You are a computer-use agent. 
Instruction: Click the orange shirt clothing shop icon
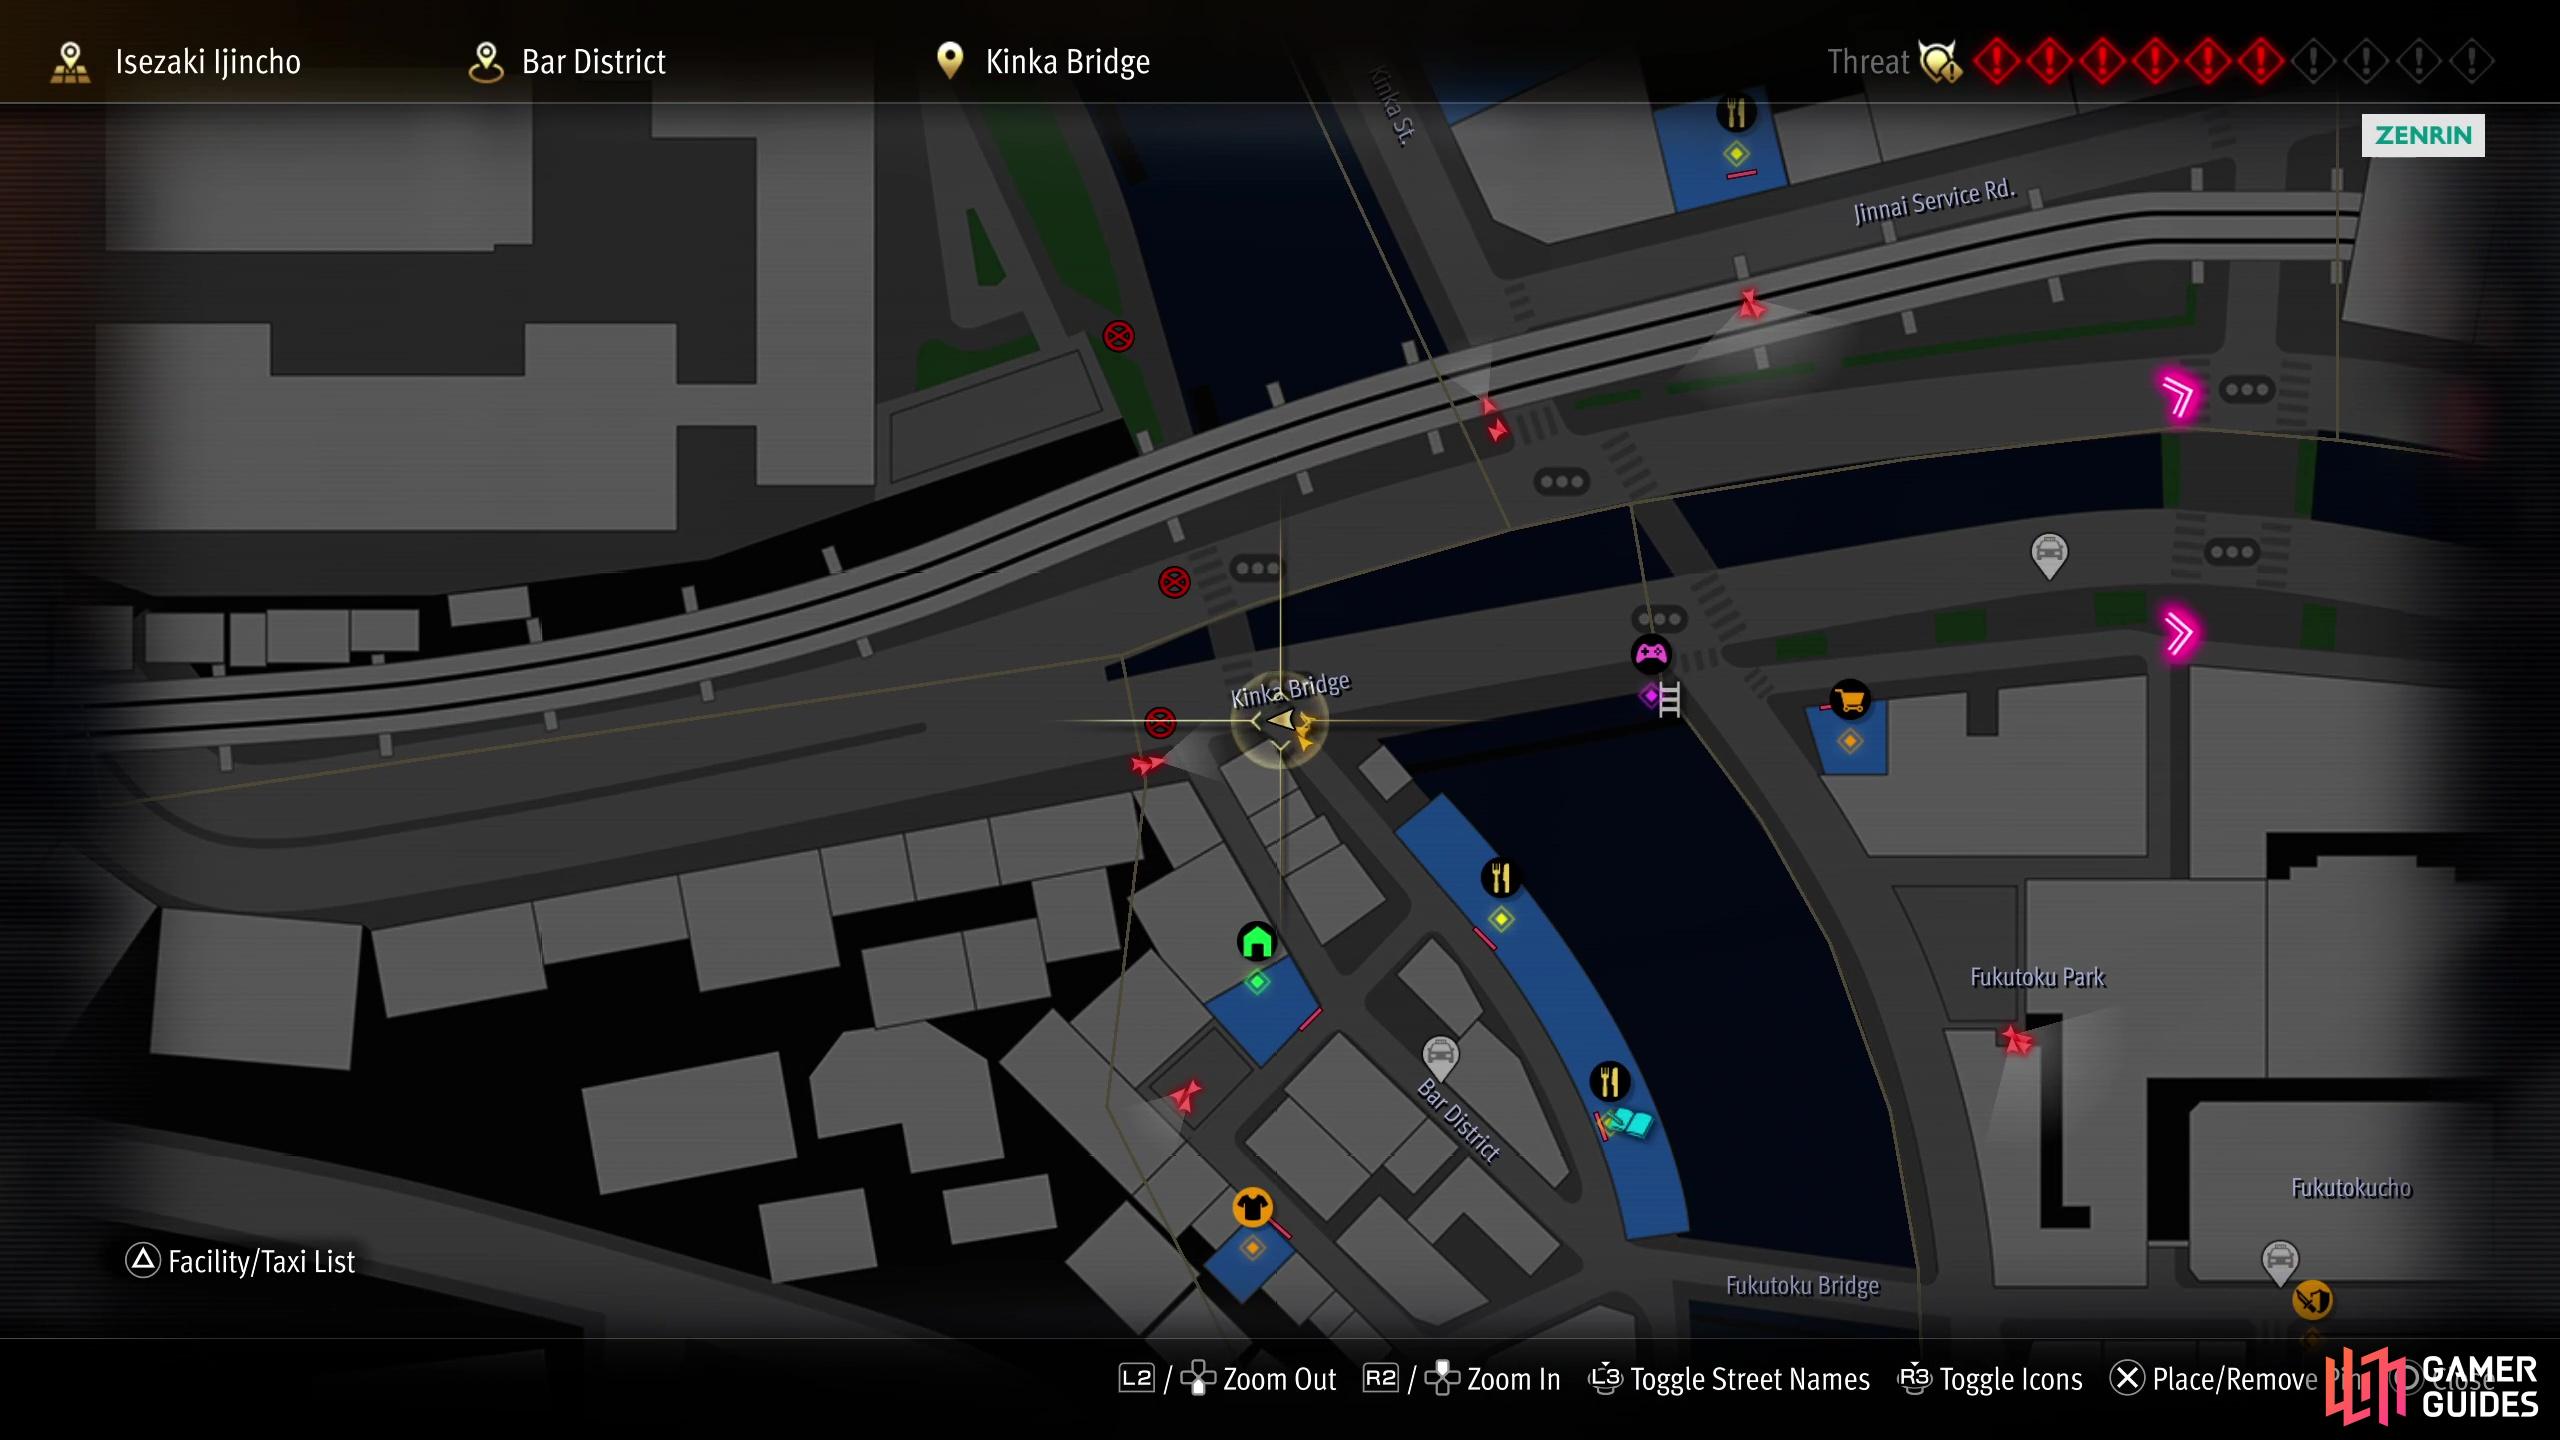(1252, 1207)
